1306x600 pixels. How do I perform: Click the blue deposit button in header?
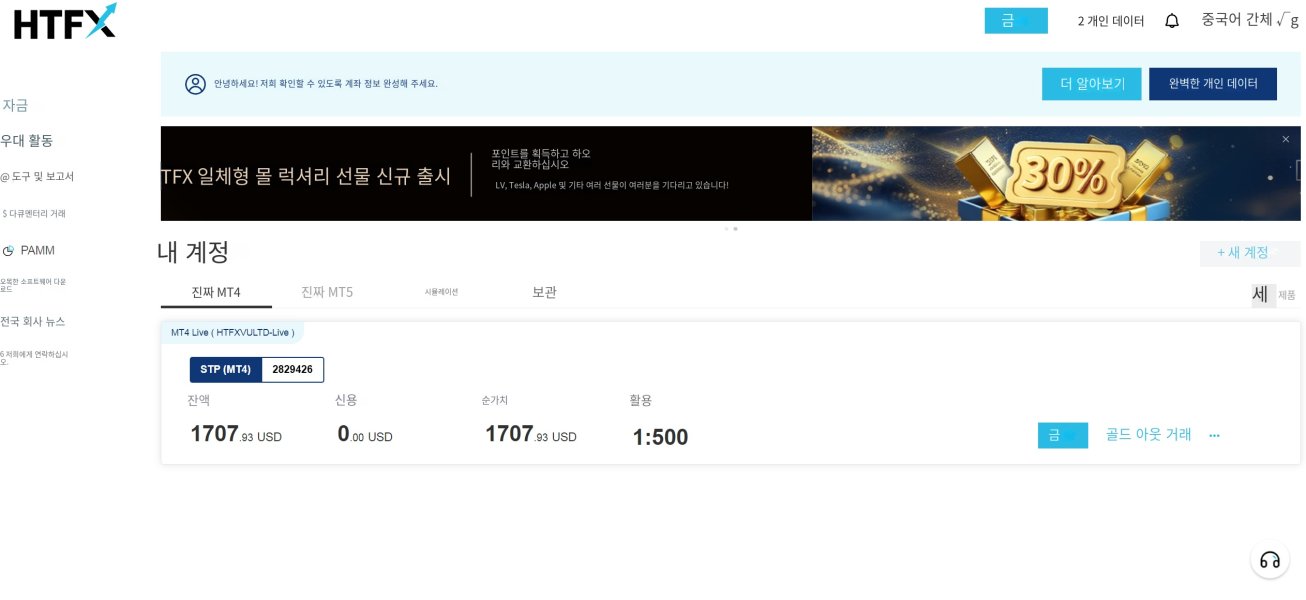(x=1015, y=21)
